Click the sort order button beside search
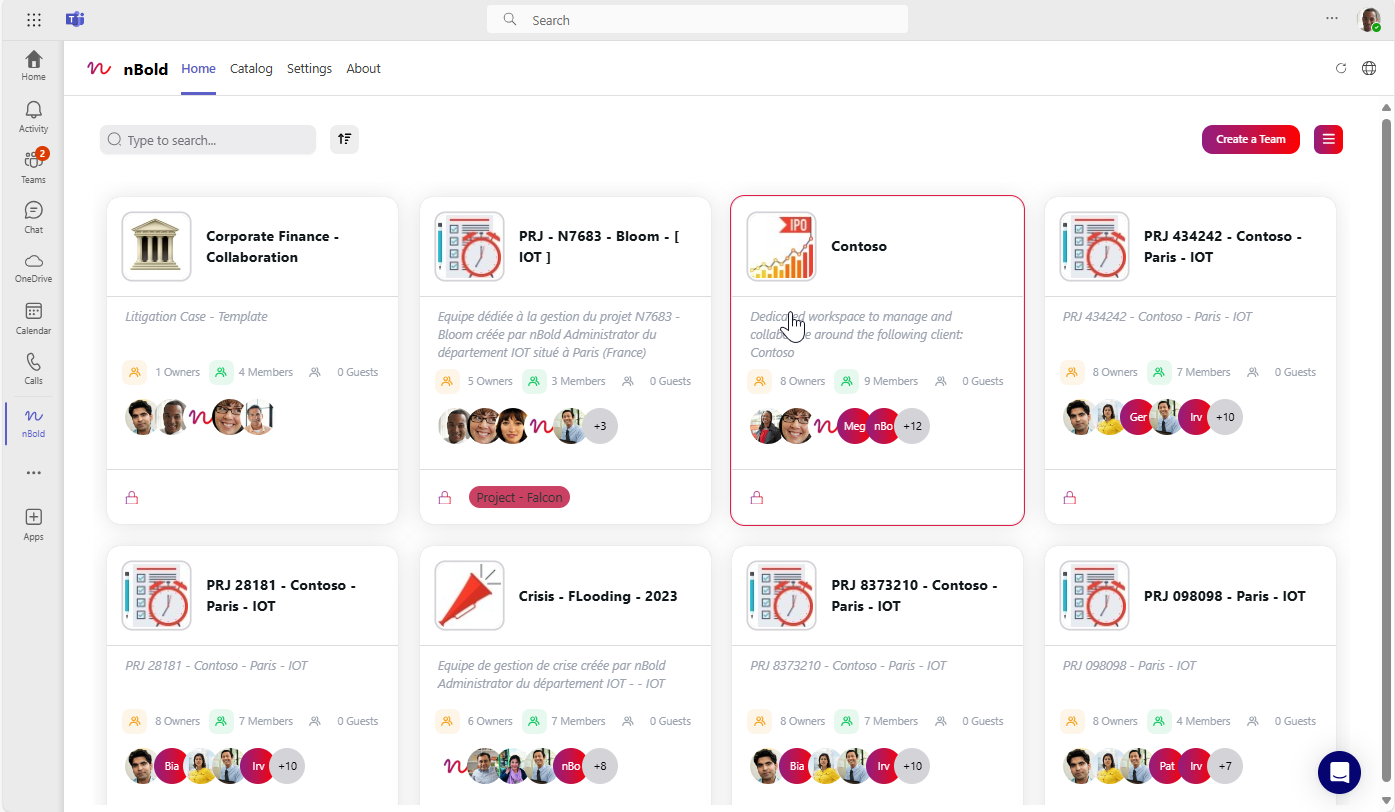The image size is (1395, 812). [344, 139]
